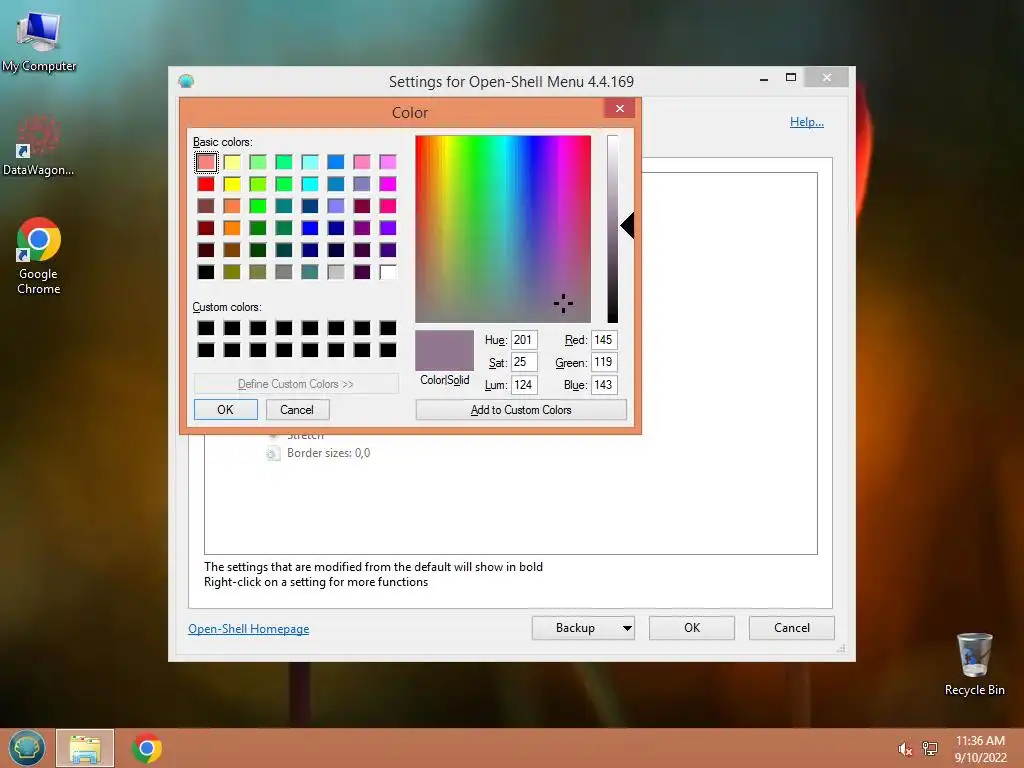This screenshot has height=768, width=1024.
Task: Cancel the Color dialog
Action: click(x=297, y=409)
